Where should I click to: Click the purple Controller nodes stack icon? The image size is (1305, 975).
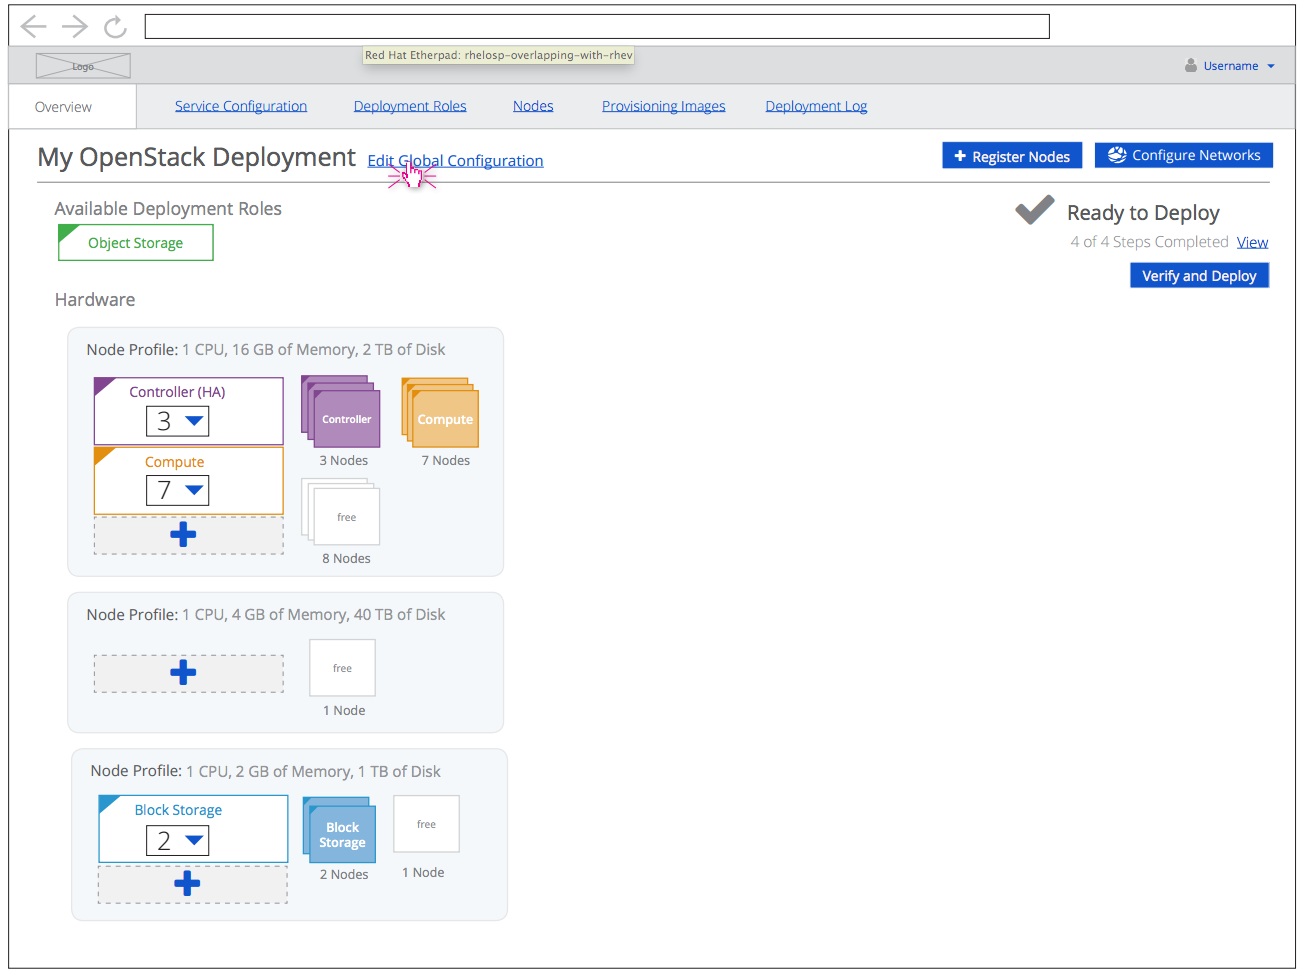coord(342,413)
